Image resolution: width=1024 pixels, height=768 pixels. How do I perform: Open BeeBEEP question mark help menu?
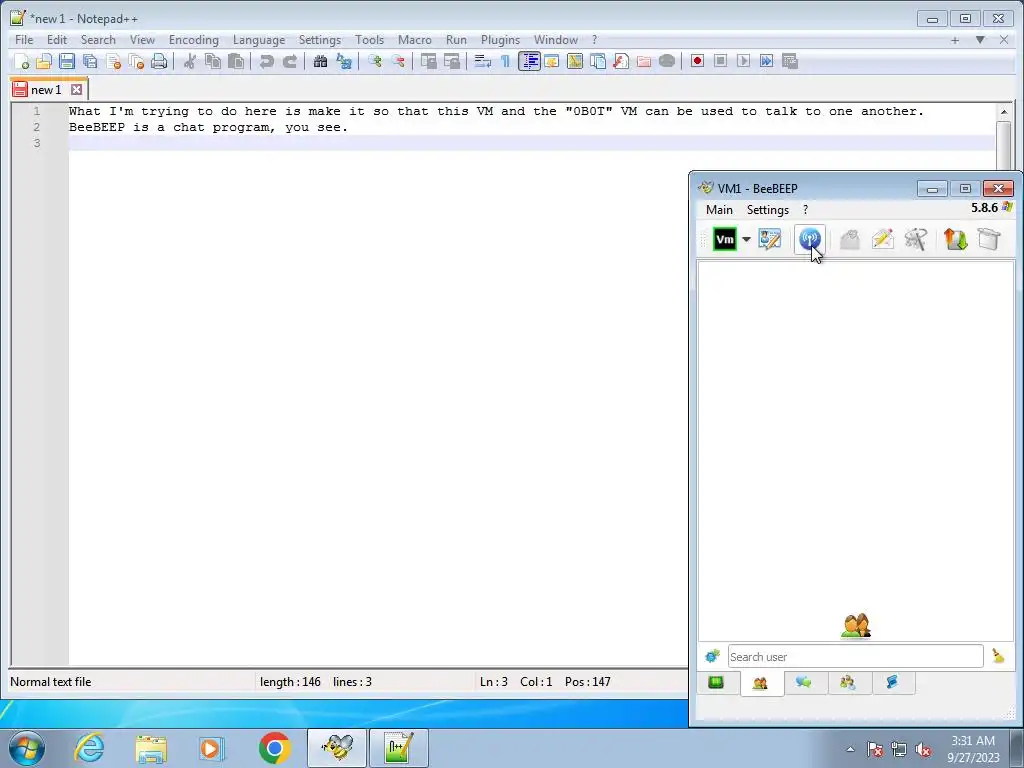(805, 210)
